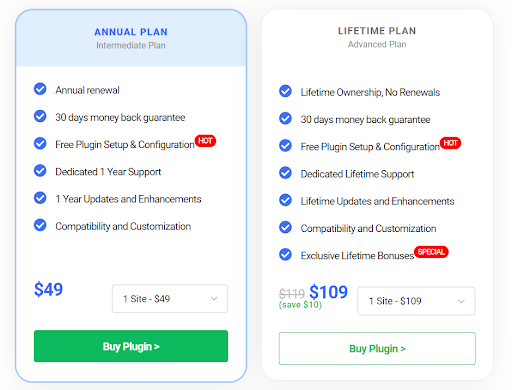Screen dimensions: 512x390
Task: Click the checkmark next to Lifetime Ownership, No Renewals
Action: coord(285,91)
